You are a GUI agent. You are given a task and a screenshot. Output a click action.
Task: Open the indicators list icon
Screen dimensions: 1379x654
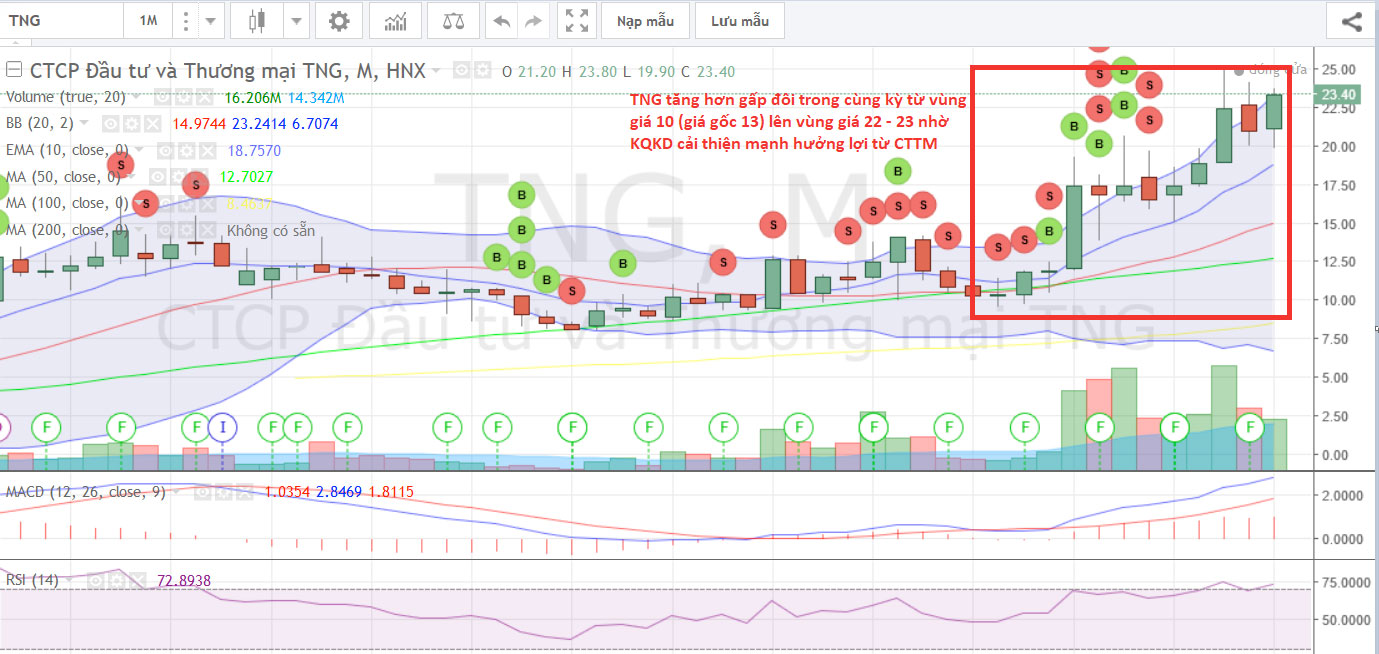click(395, 20)
